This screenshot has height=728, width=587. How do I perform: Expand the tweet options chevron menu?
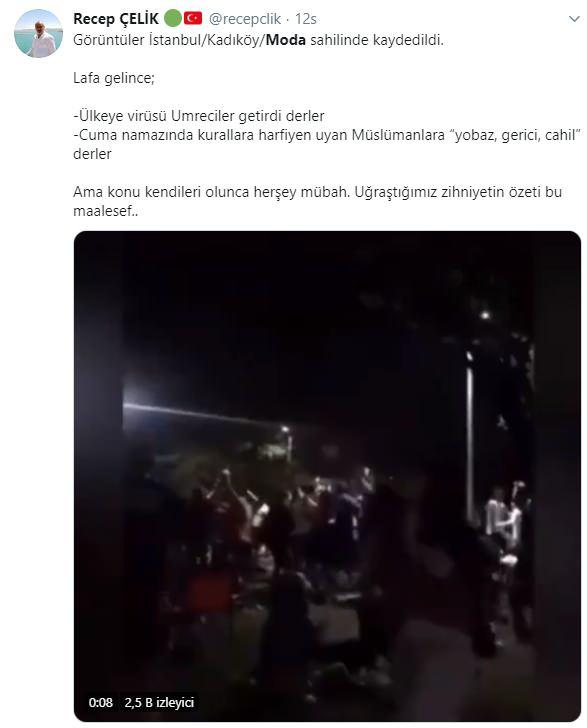tap(574, 19)
